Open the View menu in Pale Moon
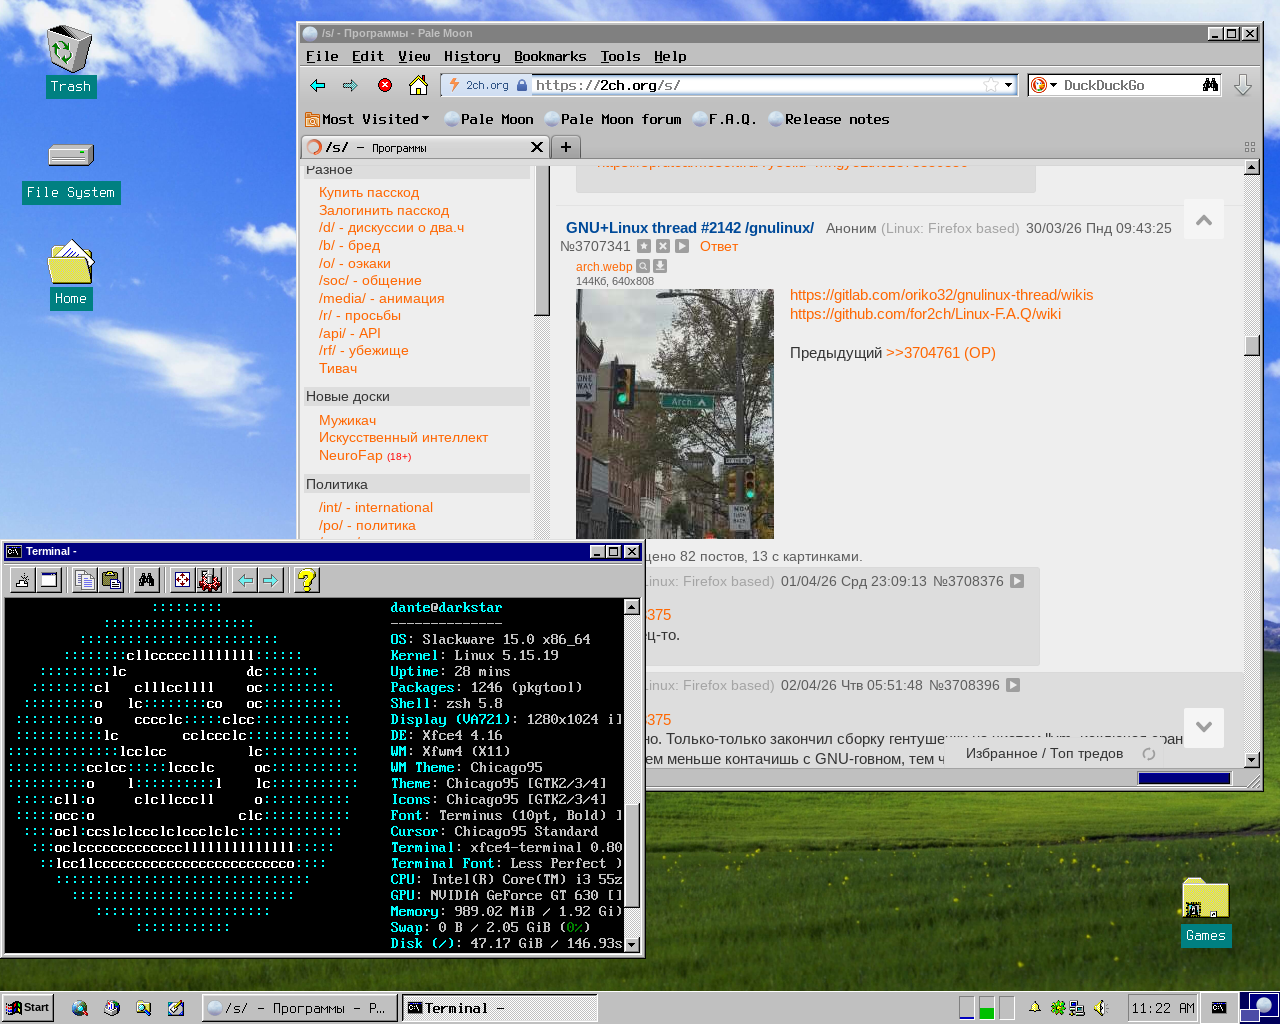 414,57
